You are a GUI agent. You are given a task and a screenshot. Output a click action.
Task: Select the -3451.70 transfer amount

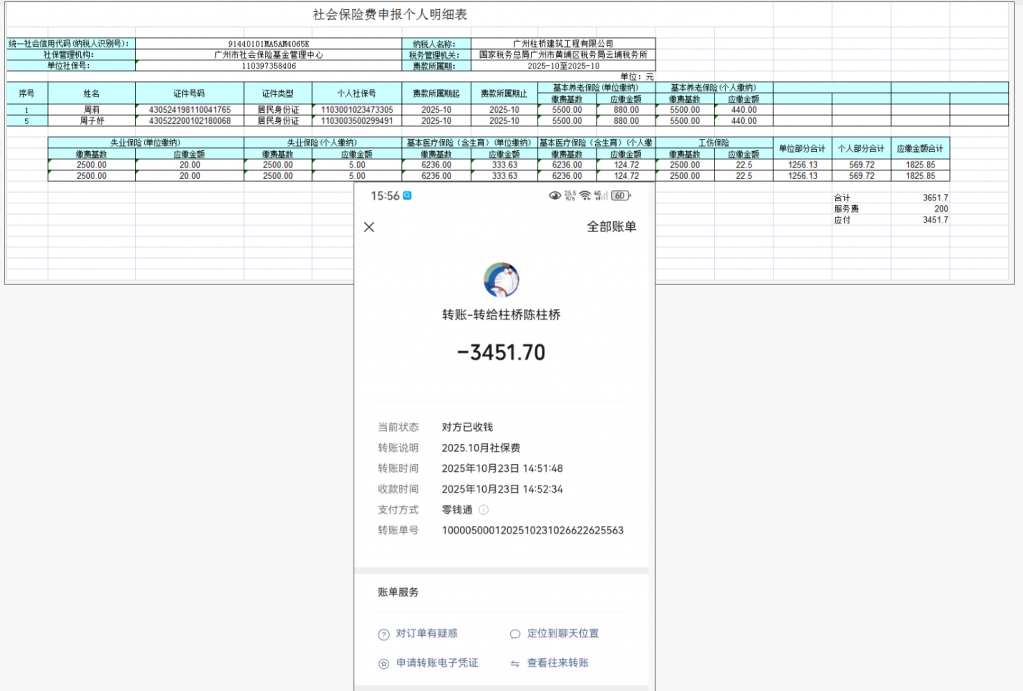[501, 352]
